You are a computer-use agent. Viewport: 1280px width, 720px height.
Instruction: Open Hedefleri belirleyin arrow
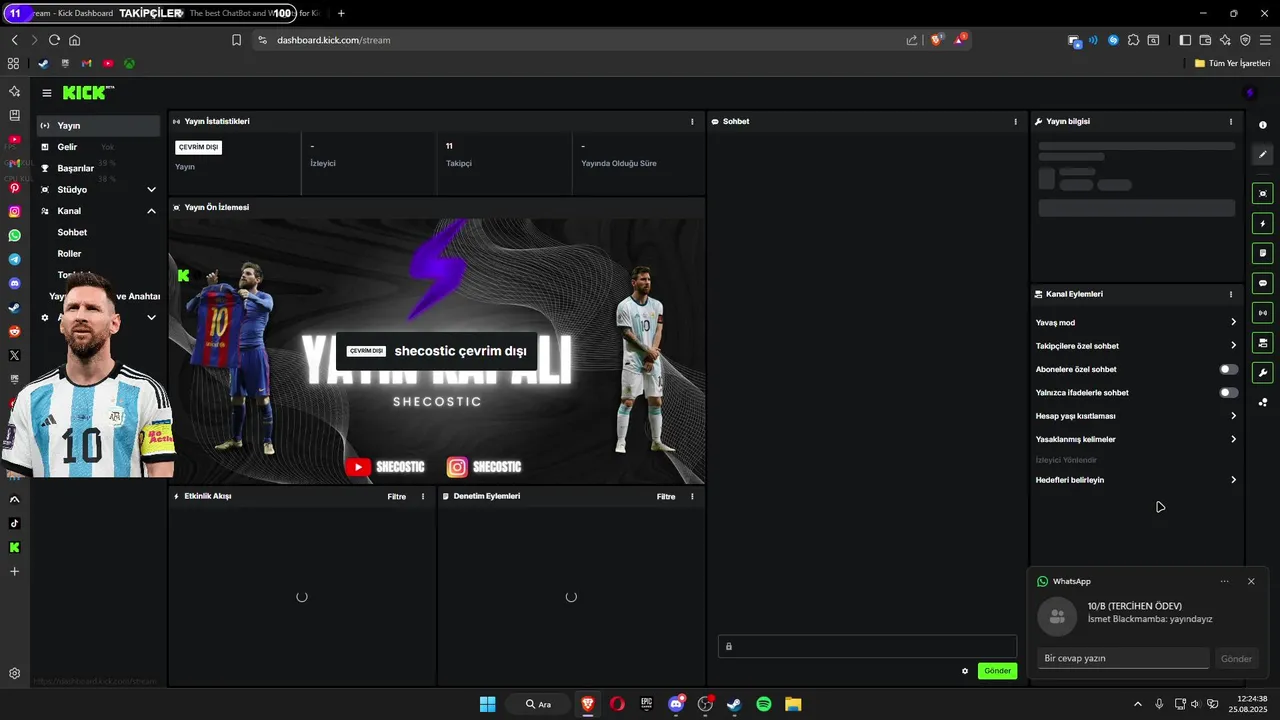coord(1233,480)
